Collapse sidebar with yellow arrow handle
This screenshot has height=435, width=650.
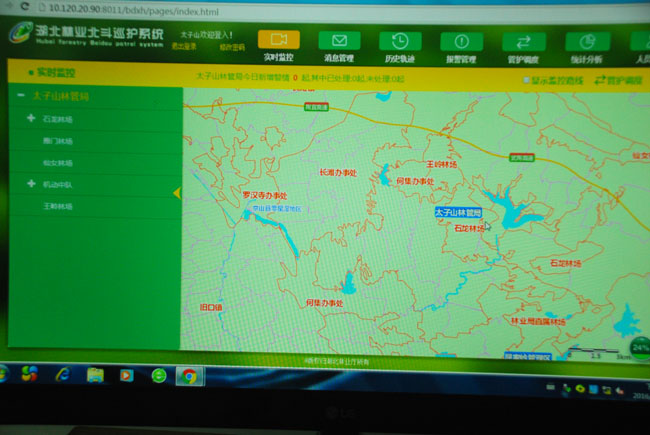click(177, 193)
